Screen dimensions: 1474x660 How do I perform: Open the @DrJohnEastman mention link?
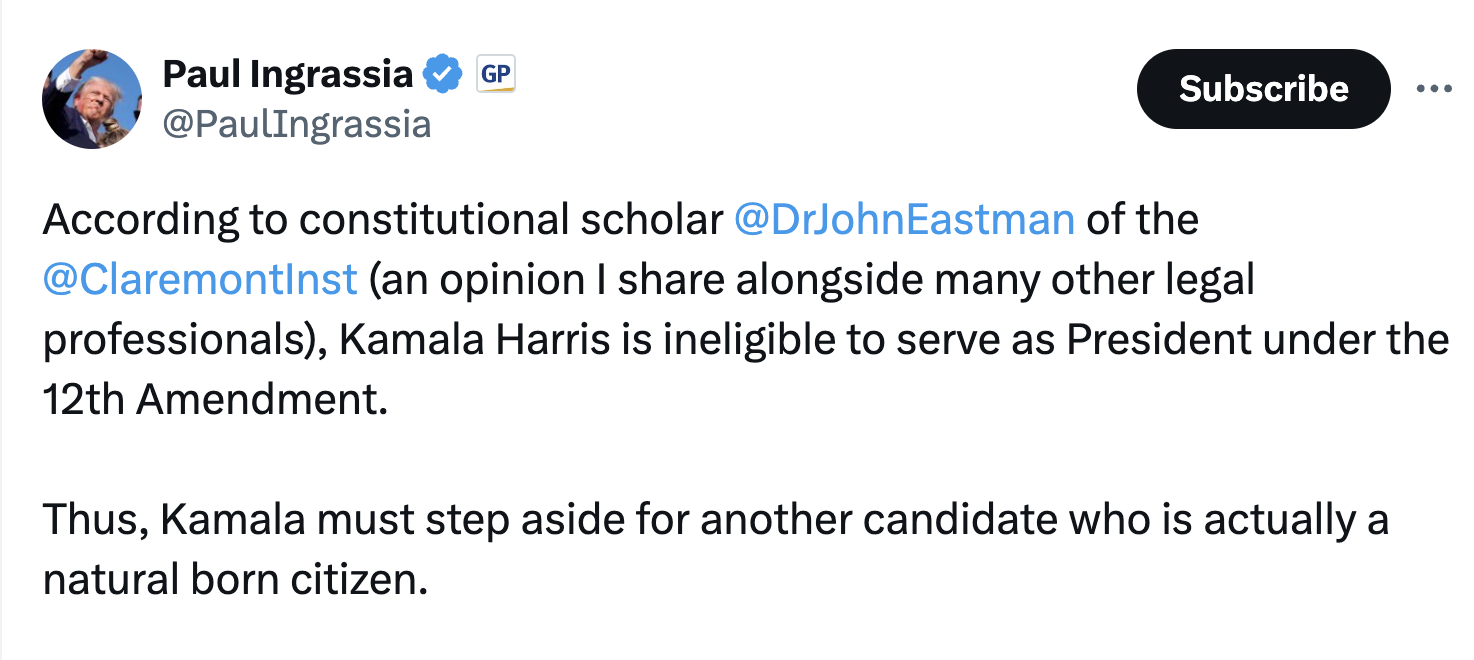coord(904,219)
